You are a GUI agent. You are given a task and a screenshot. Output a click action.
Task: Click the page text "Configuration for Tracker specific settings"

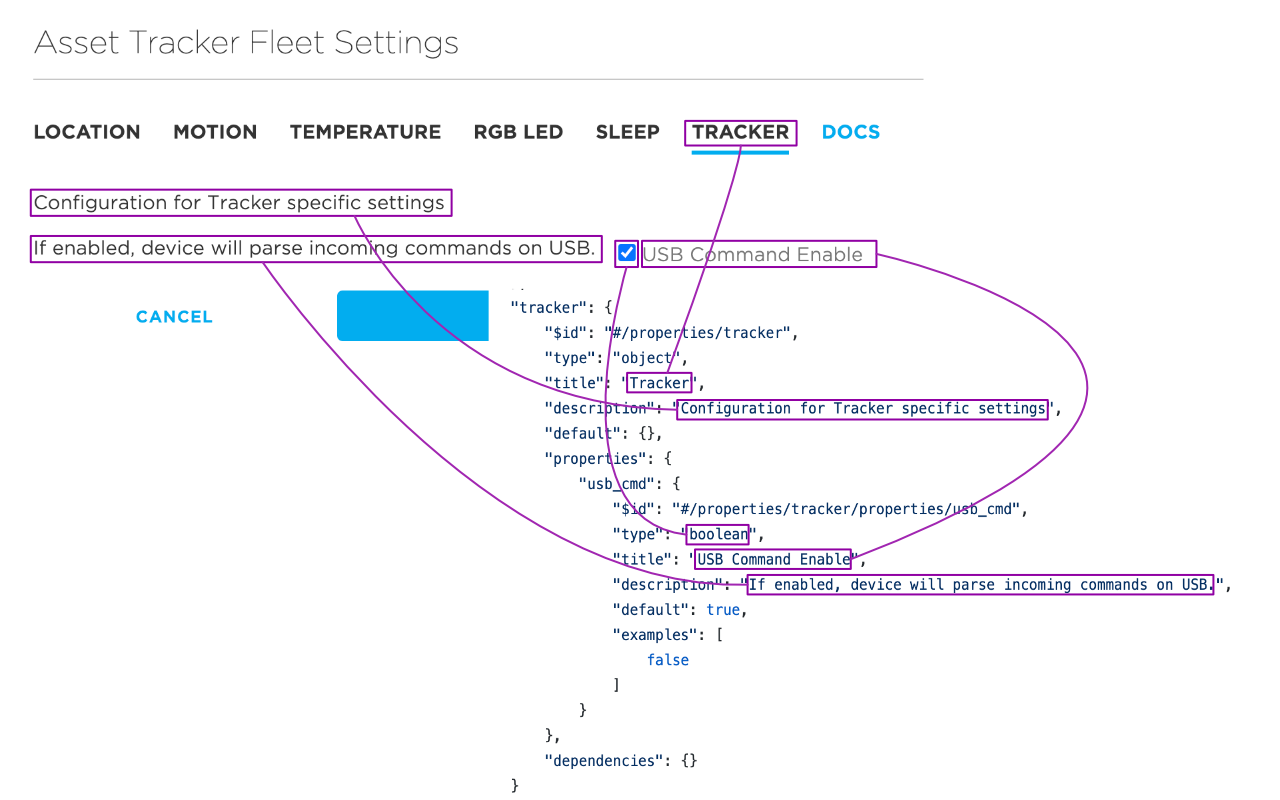pos(240,203)
